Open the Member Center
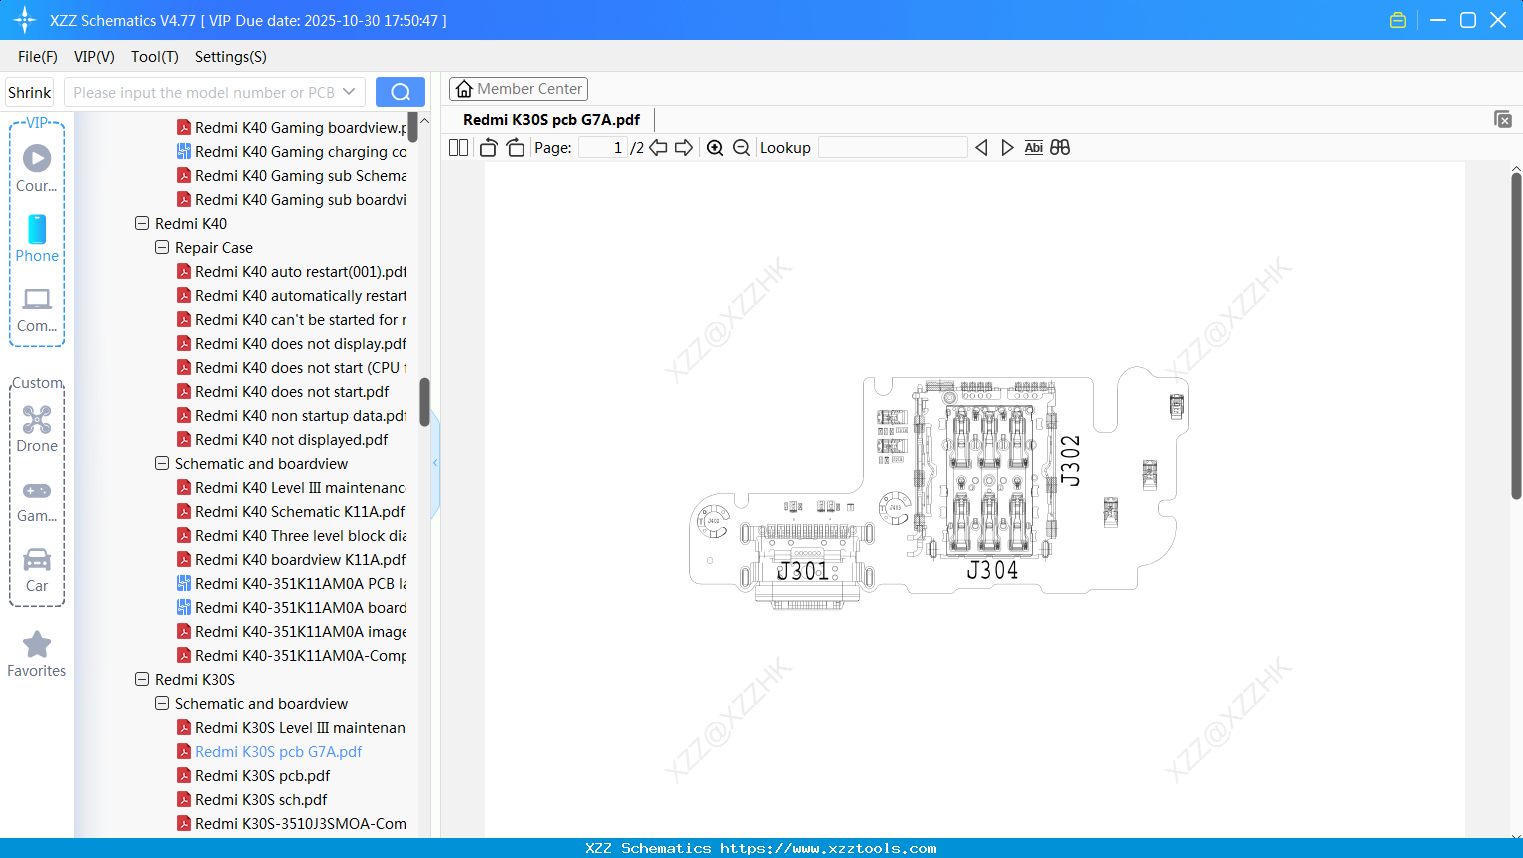Image resolution: width=1523 pixels, height=858 pixels. tap(518, 89)
